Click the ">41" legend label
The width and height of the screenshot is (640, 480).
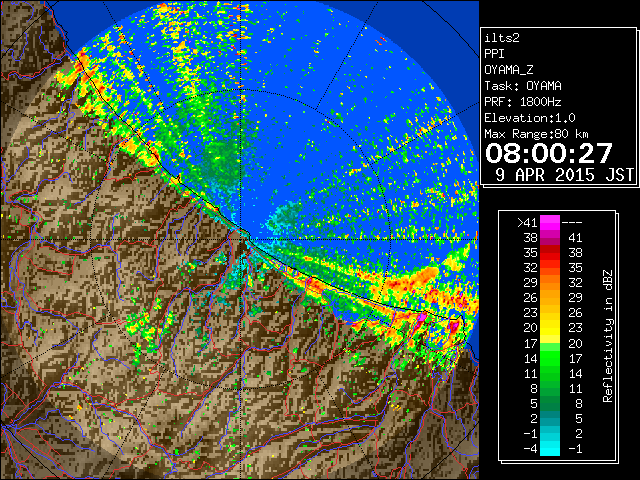pos(527,223)
